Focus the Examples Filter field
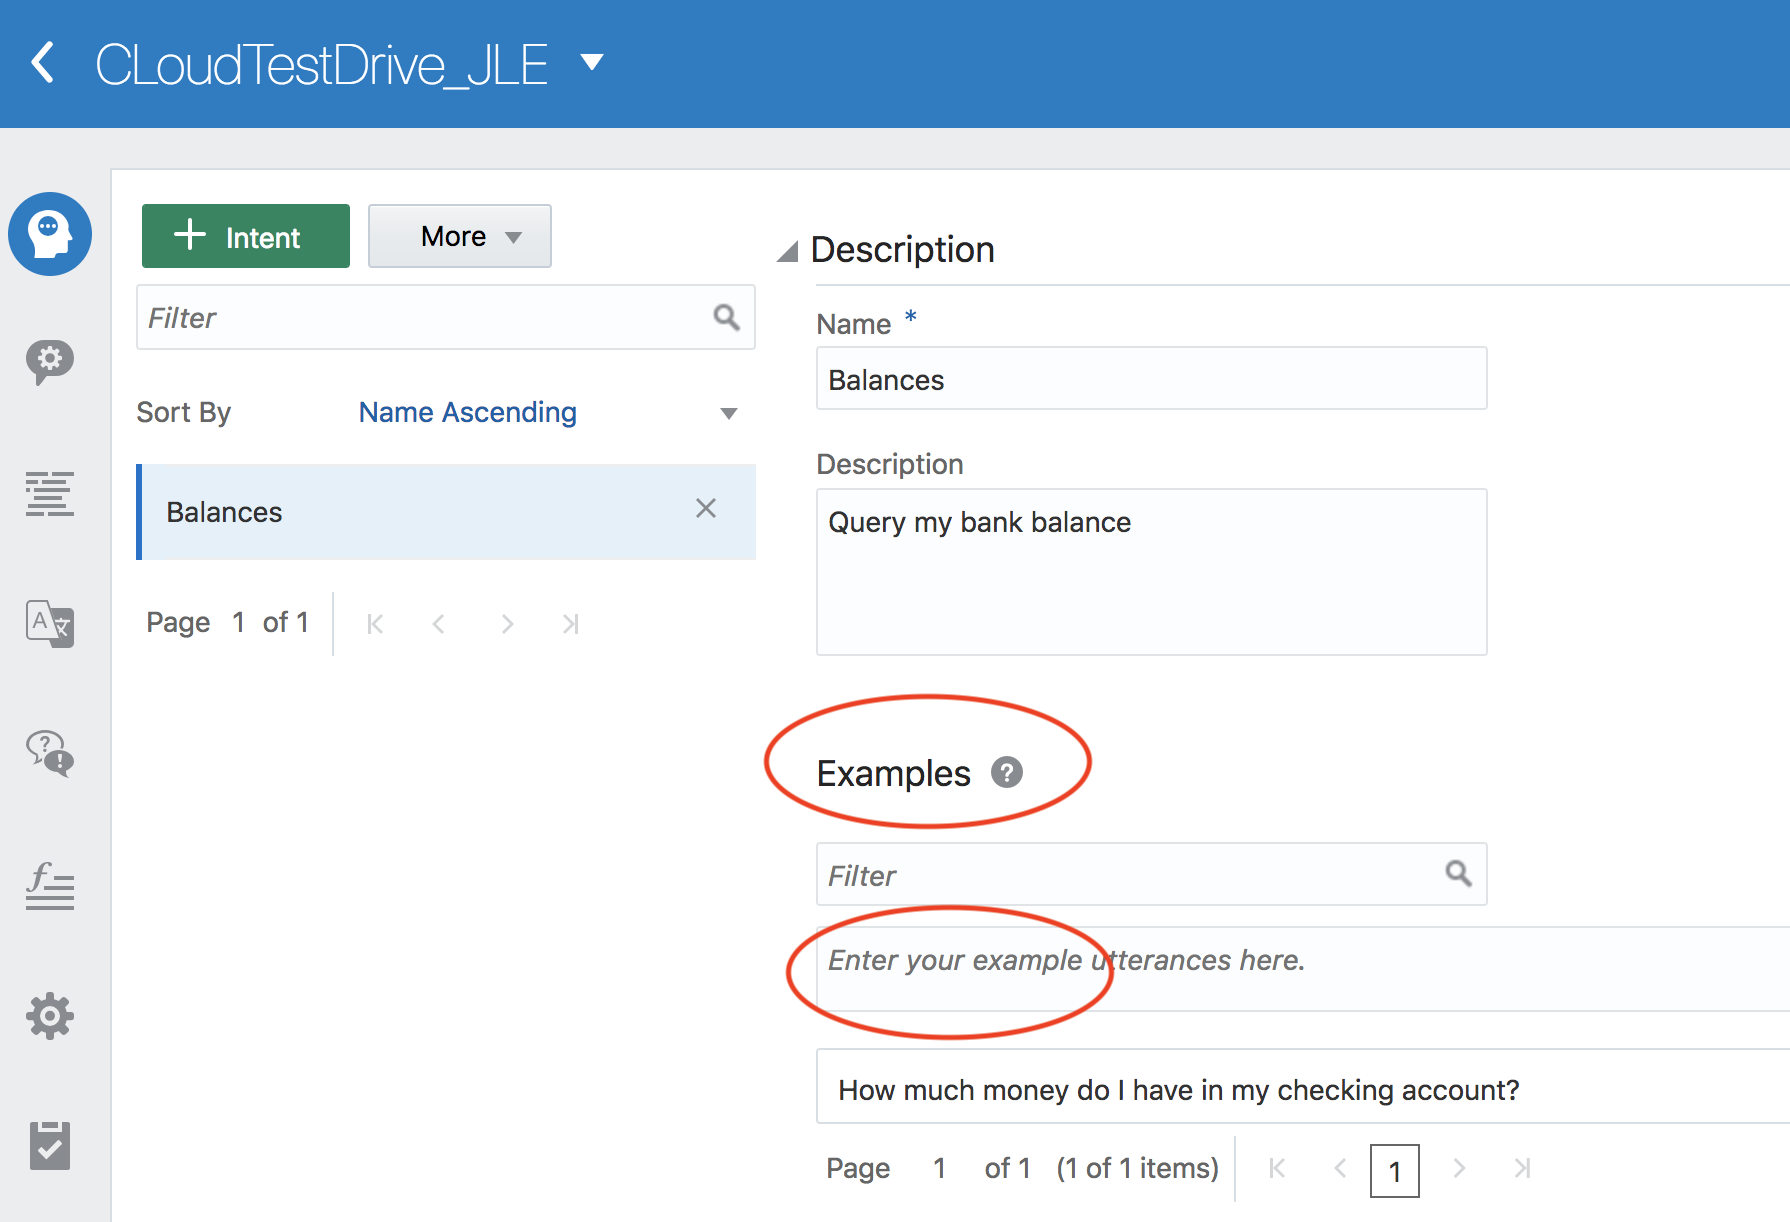1790x1222 pixels. click(x=1152, y=874)
